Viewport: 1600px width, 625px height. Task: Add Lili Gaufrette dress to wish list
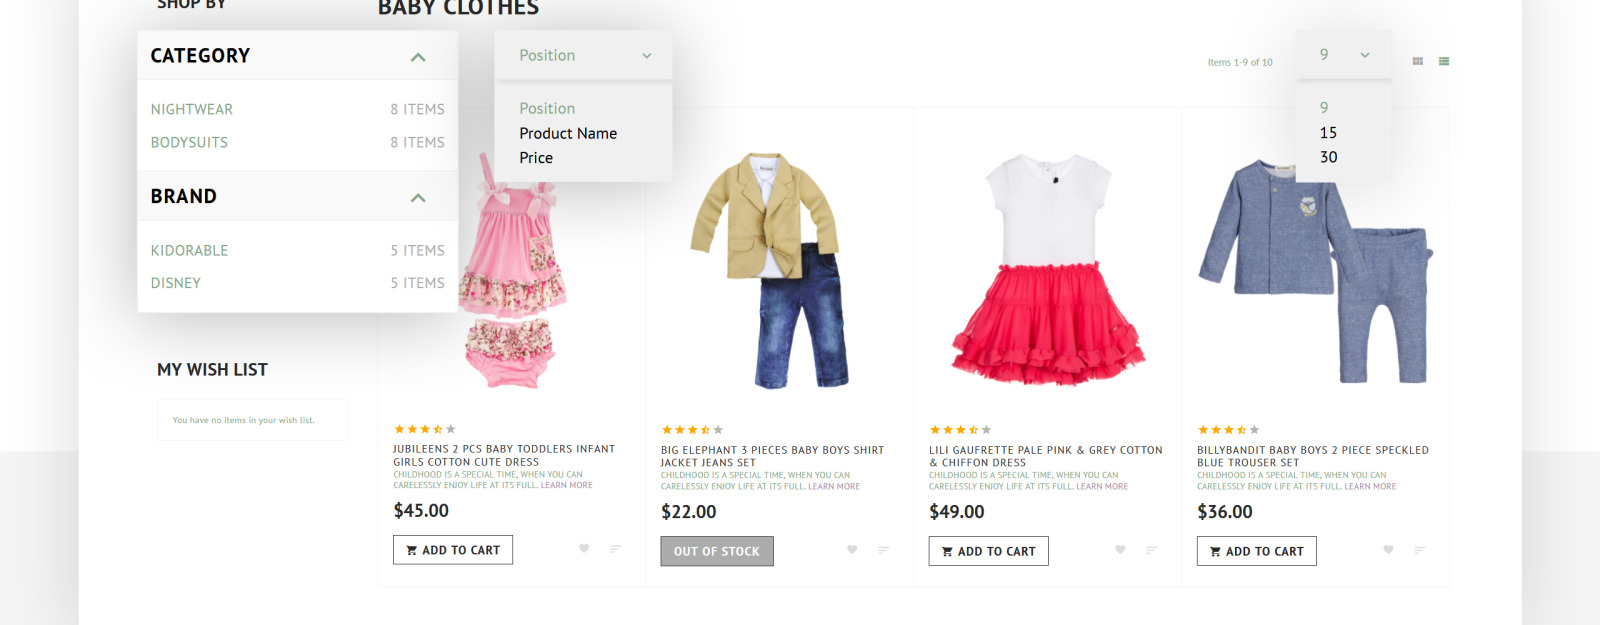(x=1120, y=549)
